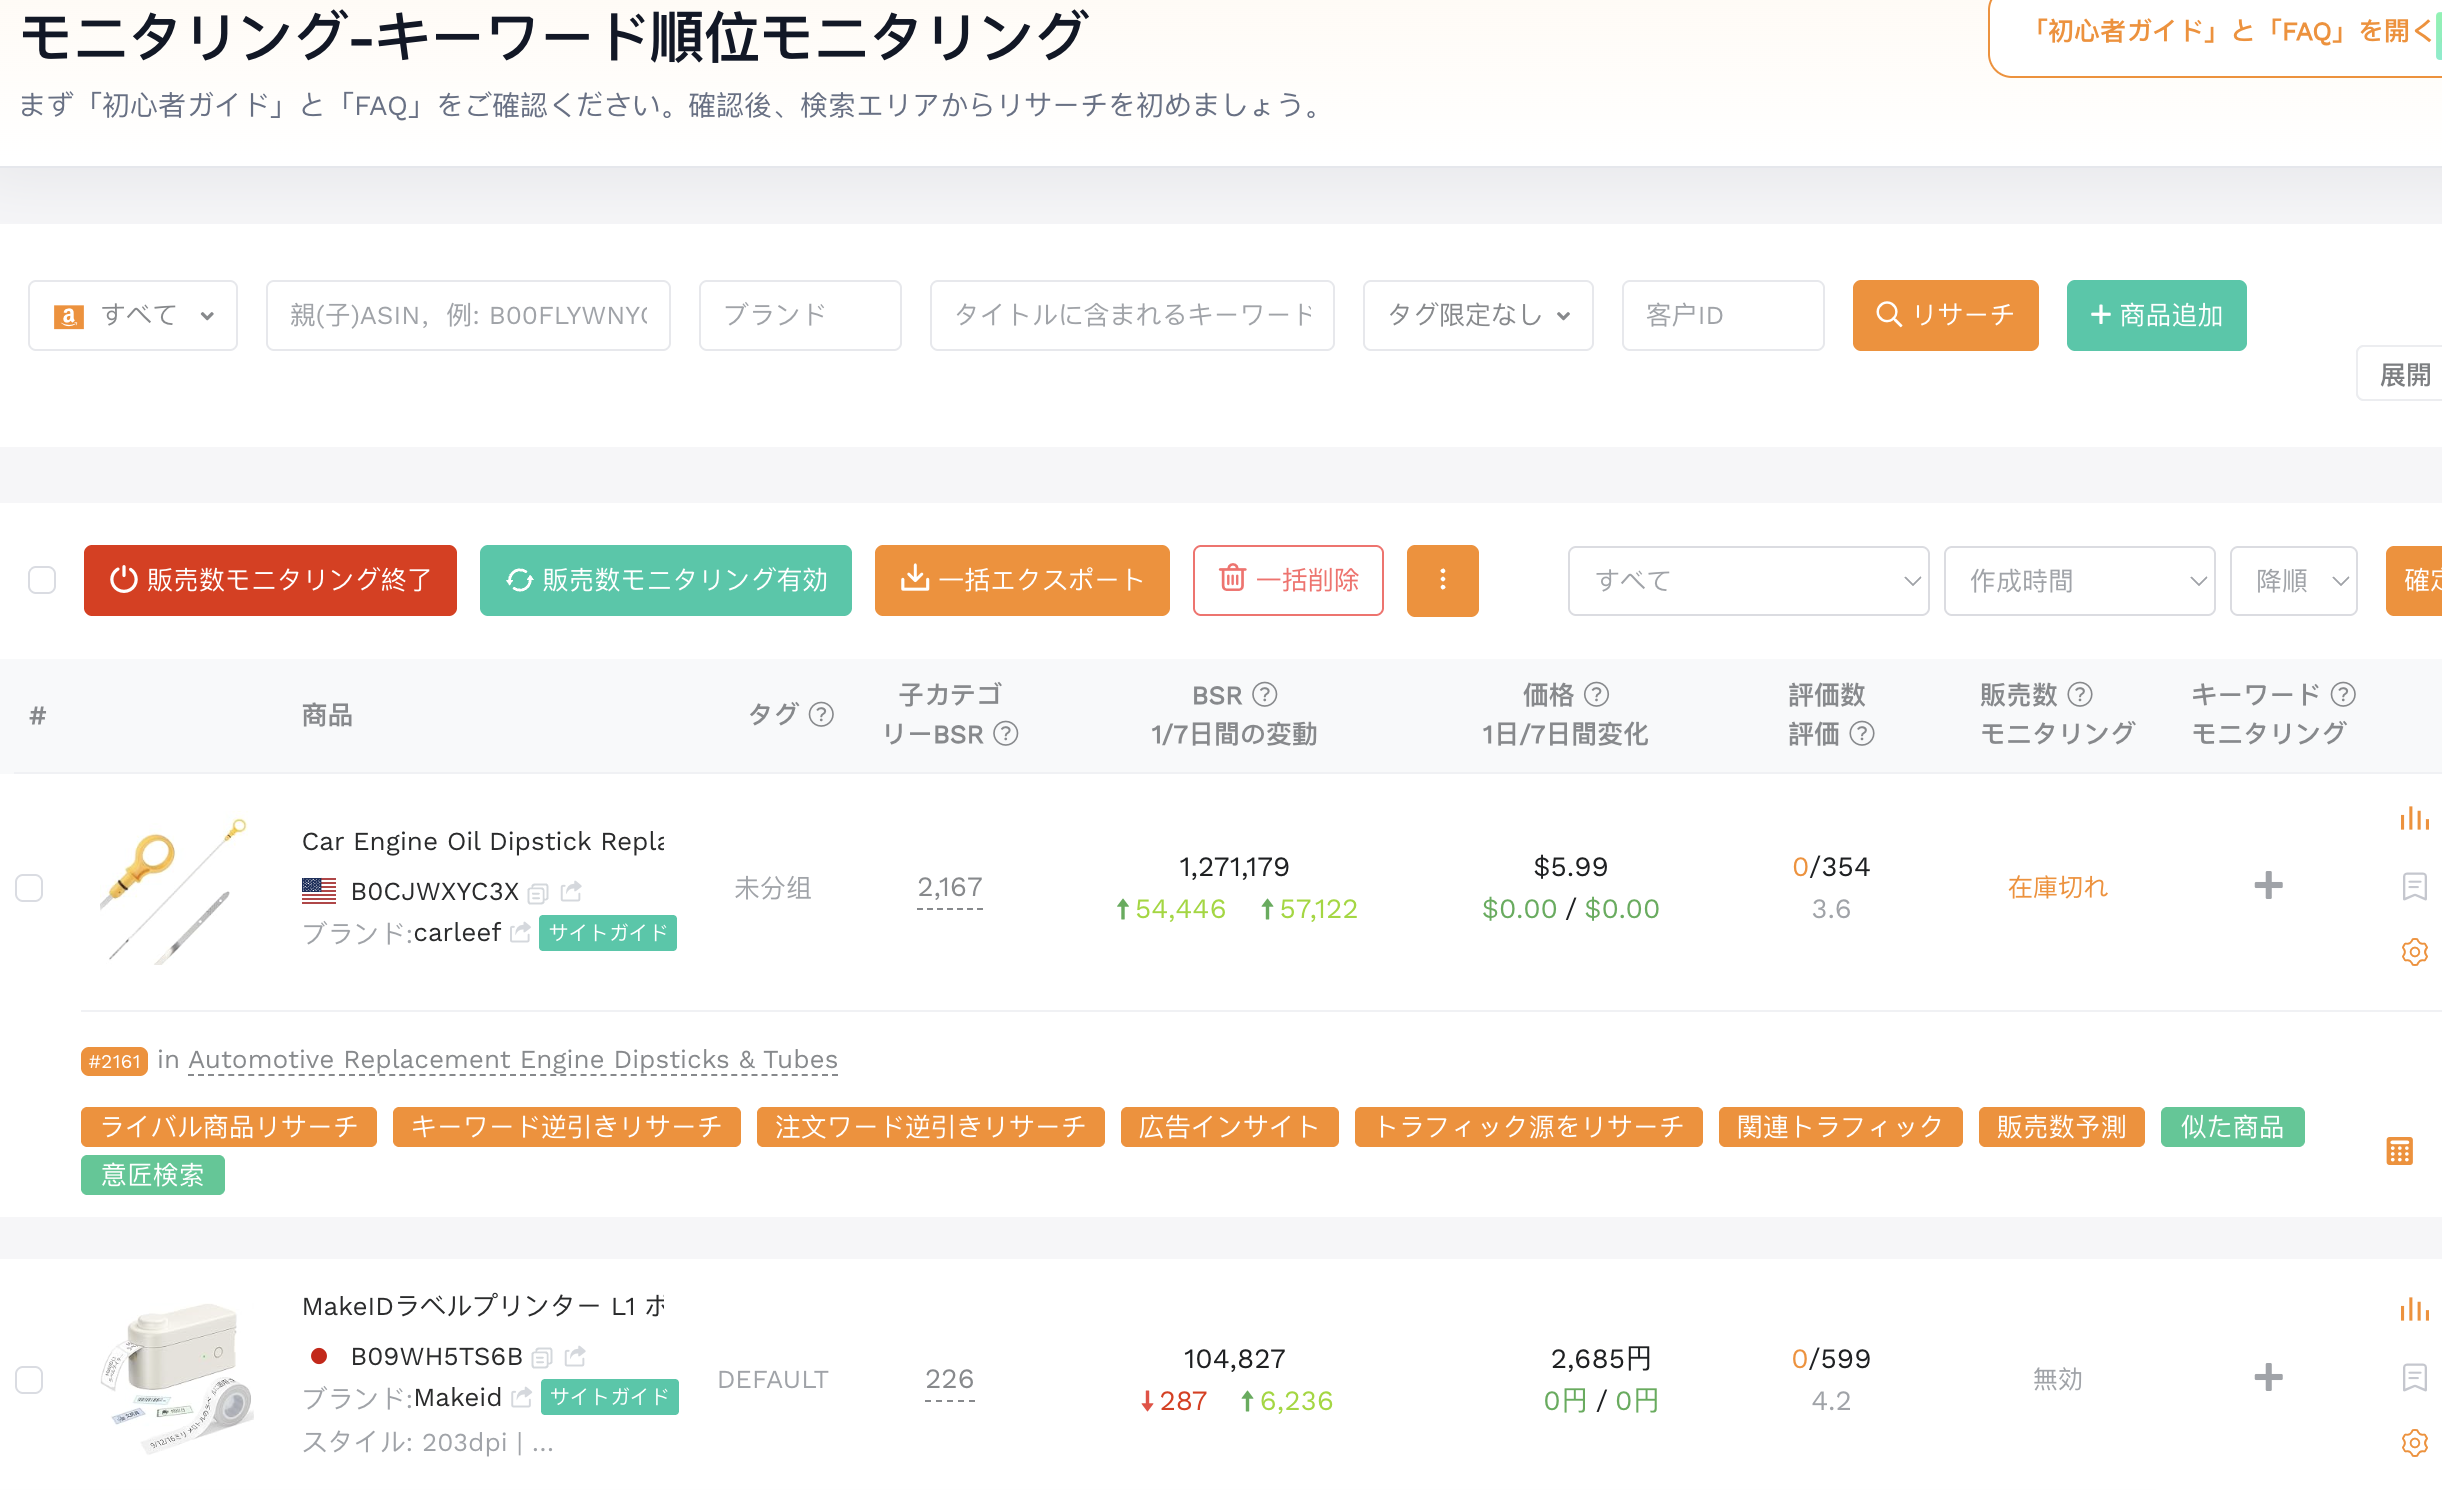Click the green 商品追加 button
Viewport: 2442px width, 1490px height.
(2156, 315)
